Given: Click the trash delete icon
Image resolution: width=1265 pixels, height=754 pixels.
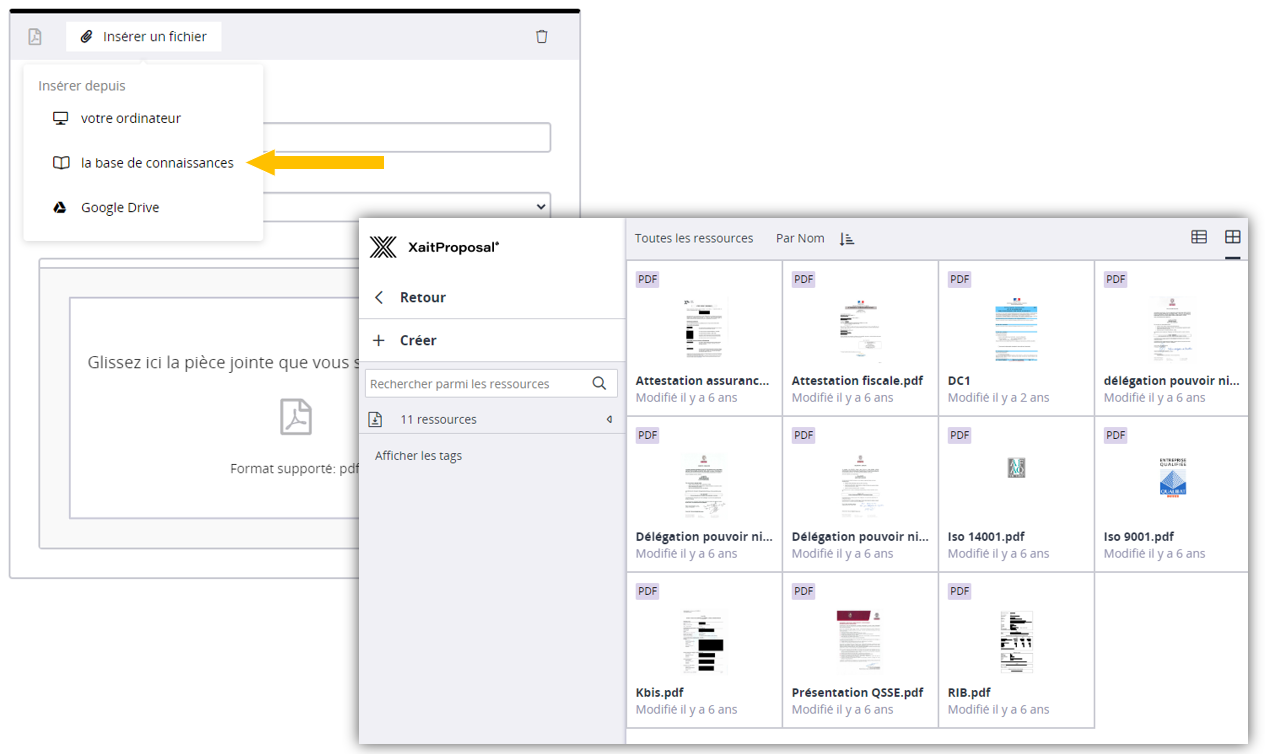Looking at the screenshot, I should pyautogui.click(x=541, y=37).
